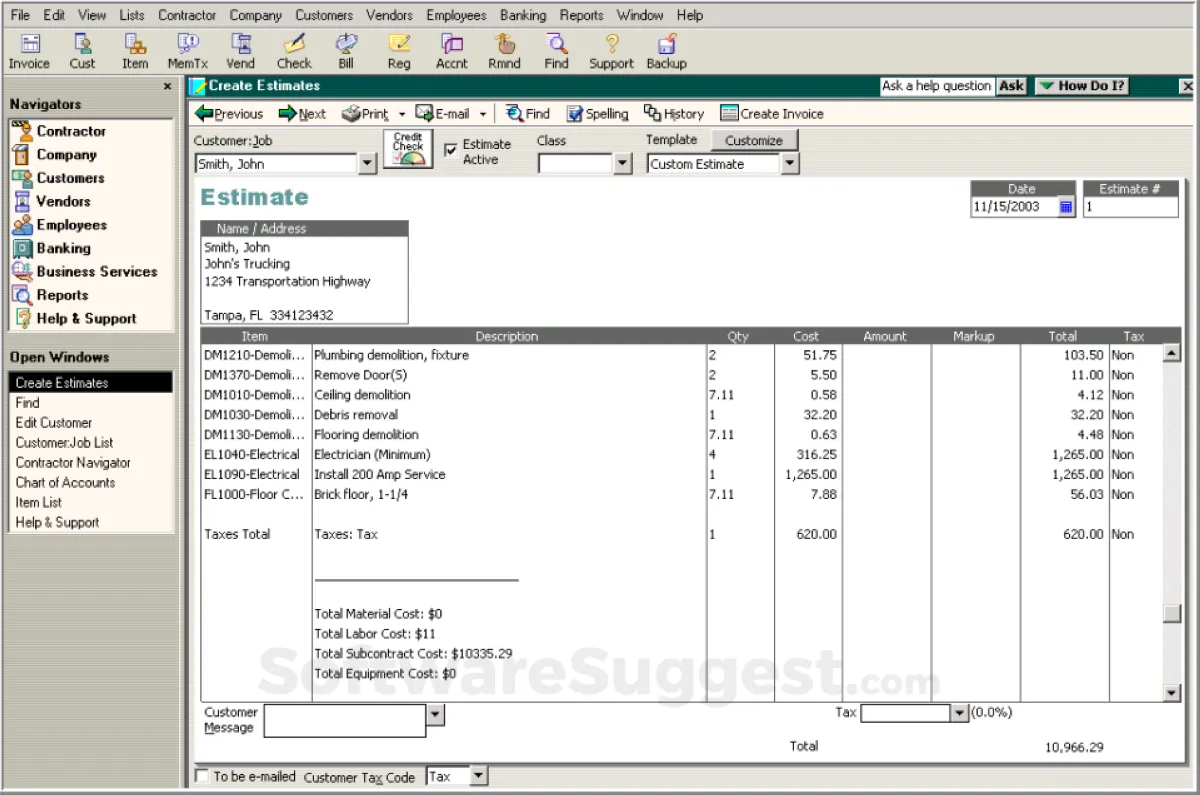The image size is (1200, 795).
Task: Click the Rmnd reminders icon
Action: (x=504, y=51)
